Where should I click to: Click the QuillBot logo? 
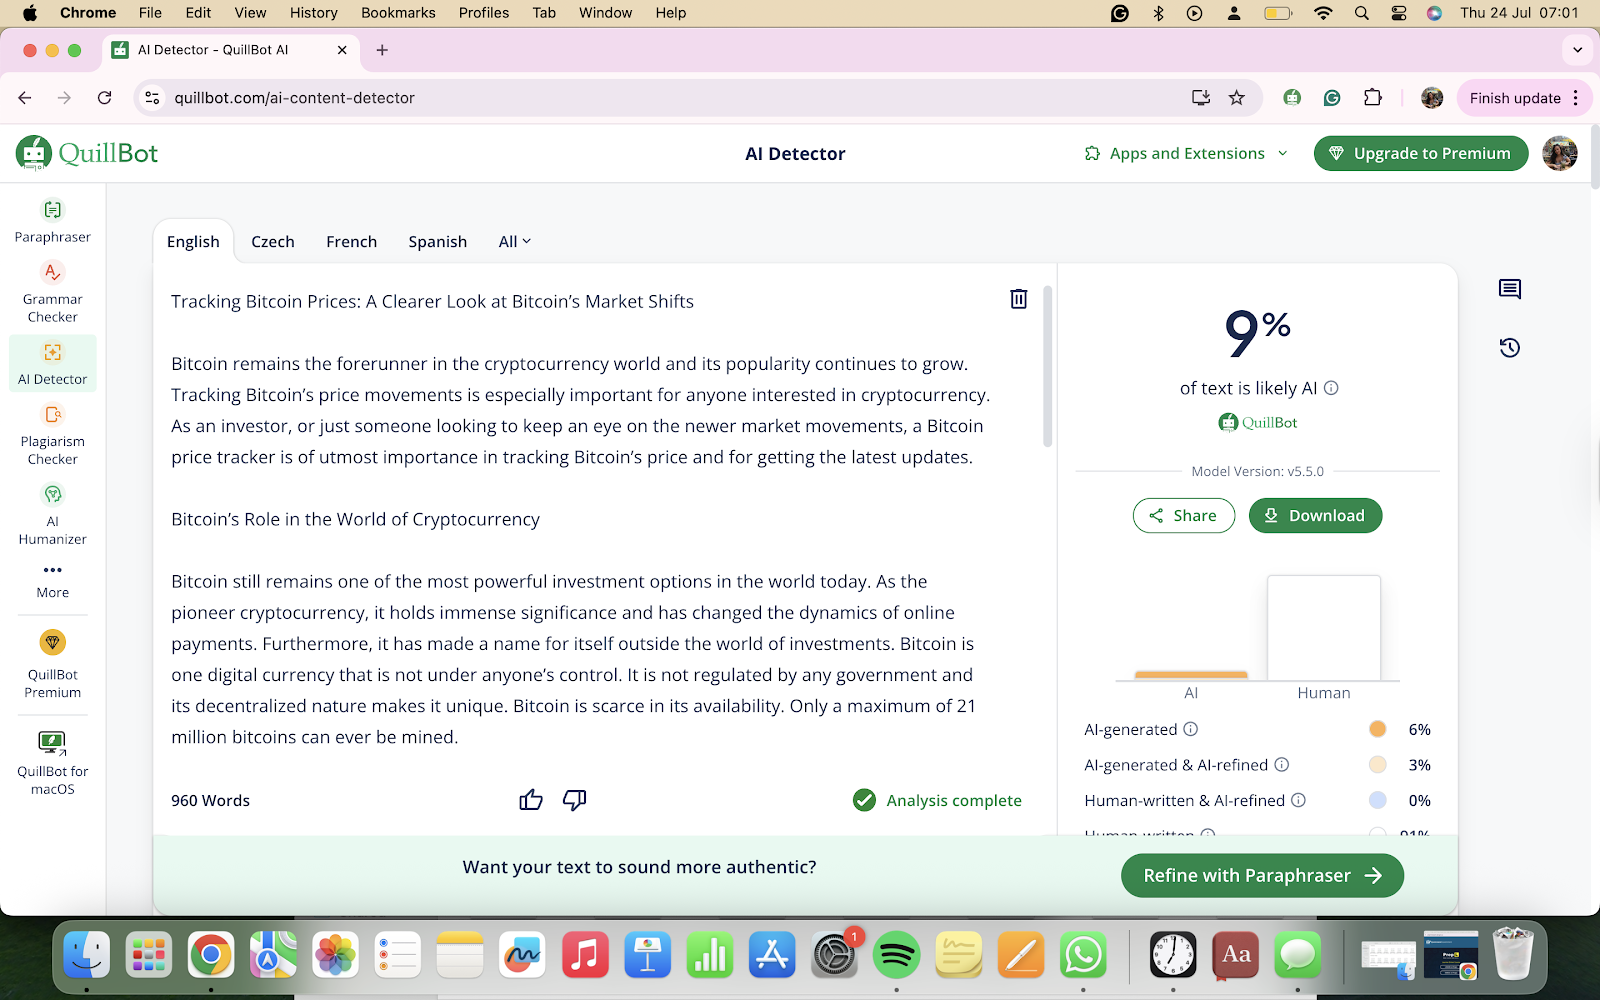click(87, 153)
